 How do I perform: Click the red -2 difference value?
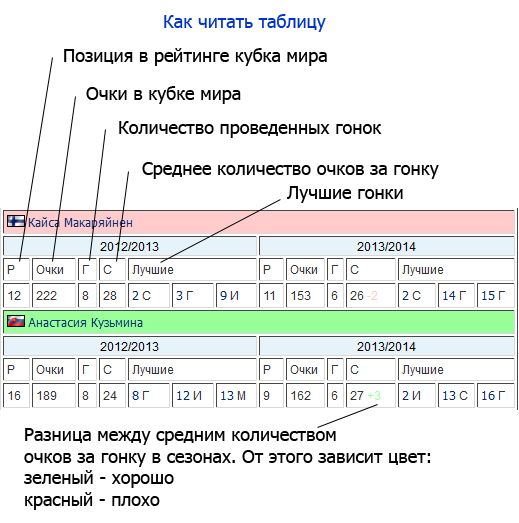372,296
